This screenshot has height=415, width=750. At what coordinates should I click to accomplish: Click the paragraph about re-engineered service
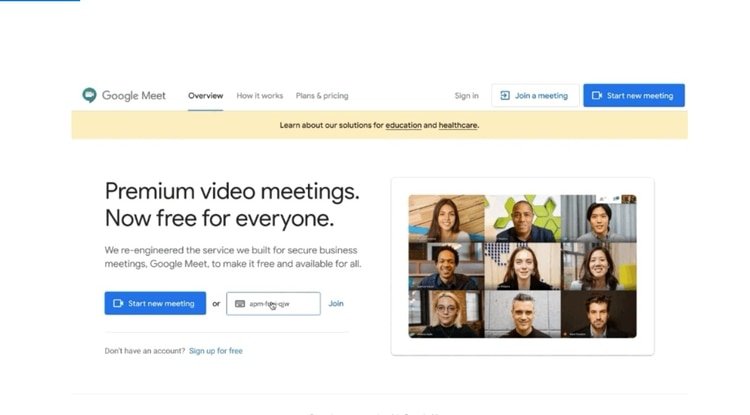pyautogui.click(x=233, y=257)
